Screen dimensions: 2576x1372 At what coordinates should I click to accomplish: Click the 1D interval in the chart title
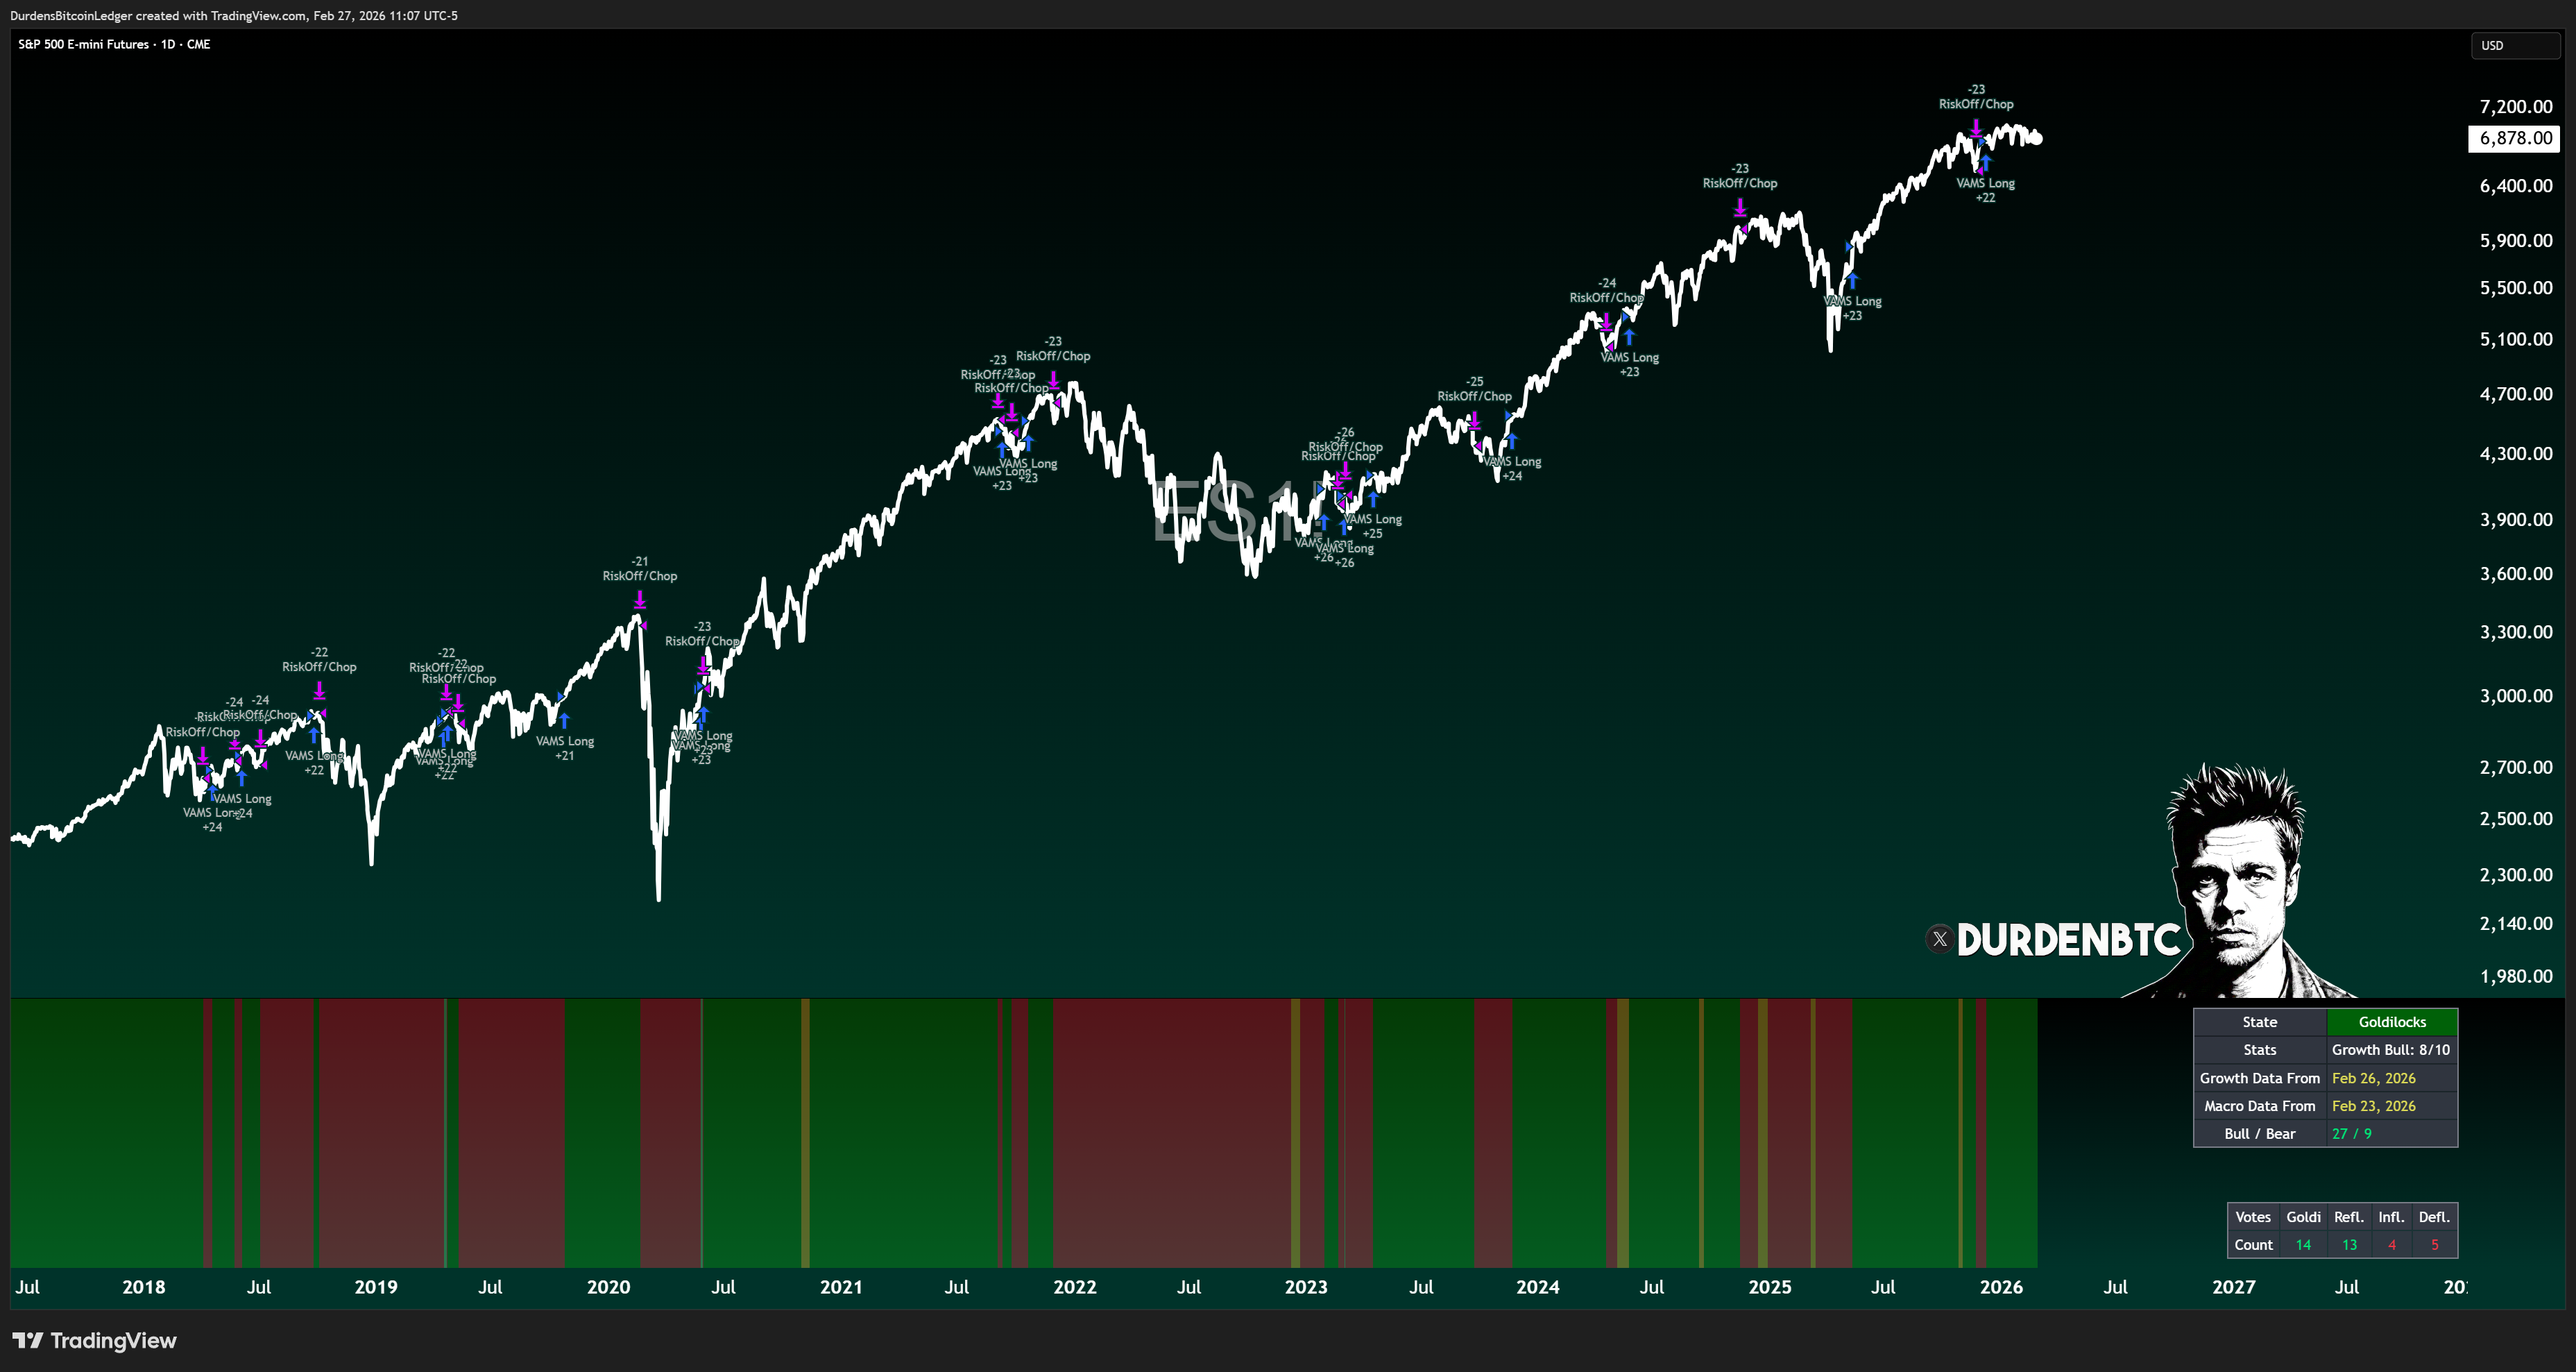(x=168, y=44)
